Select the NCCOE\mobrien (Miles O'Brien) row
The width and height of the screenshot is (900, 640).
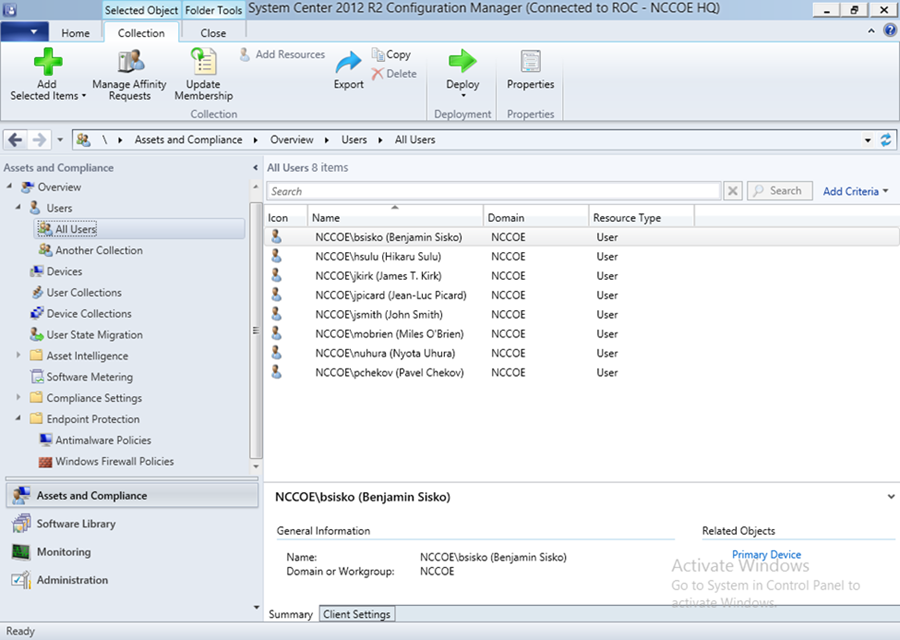[x=581, y=333]
